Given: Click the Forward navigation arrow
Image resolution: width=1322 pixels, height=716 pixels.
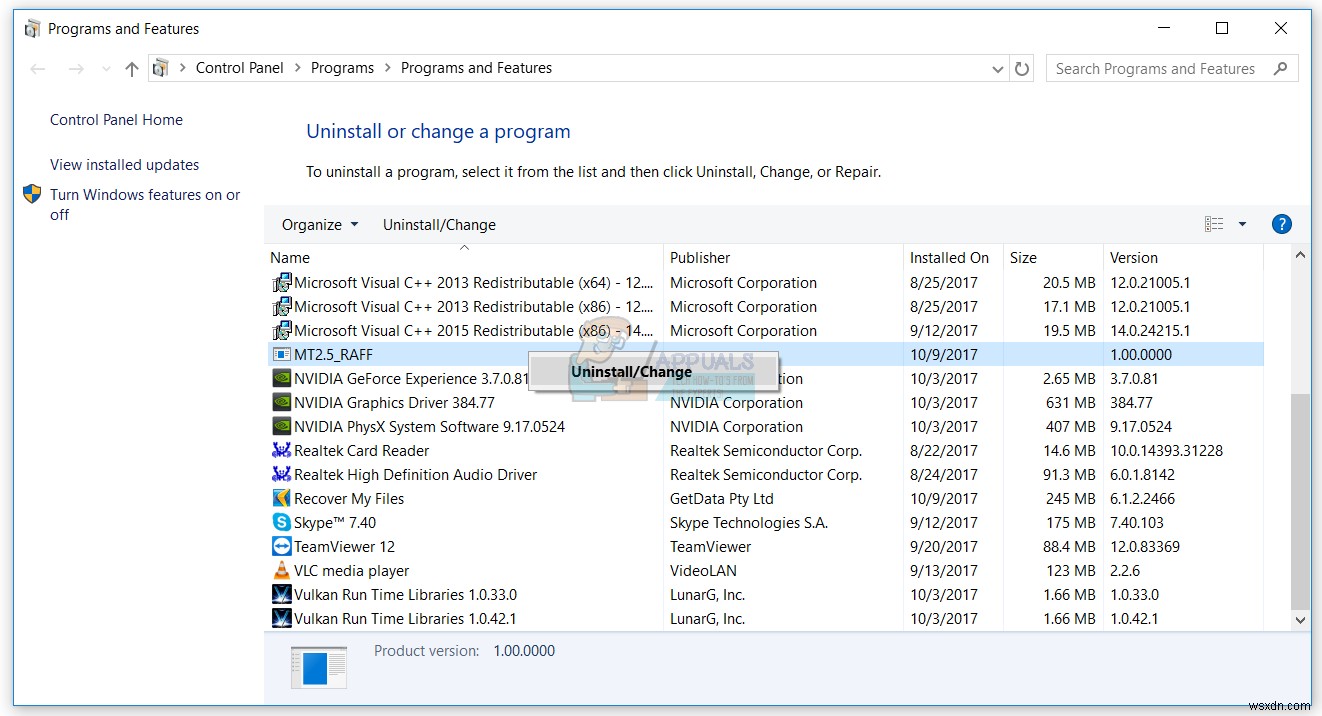Looking at the screenshot, I should click(x=76, y=69).
